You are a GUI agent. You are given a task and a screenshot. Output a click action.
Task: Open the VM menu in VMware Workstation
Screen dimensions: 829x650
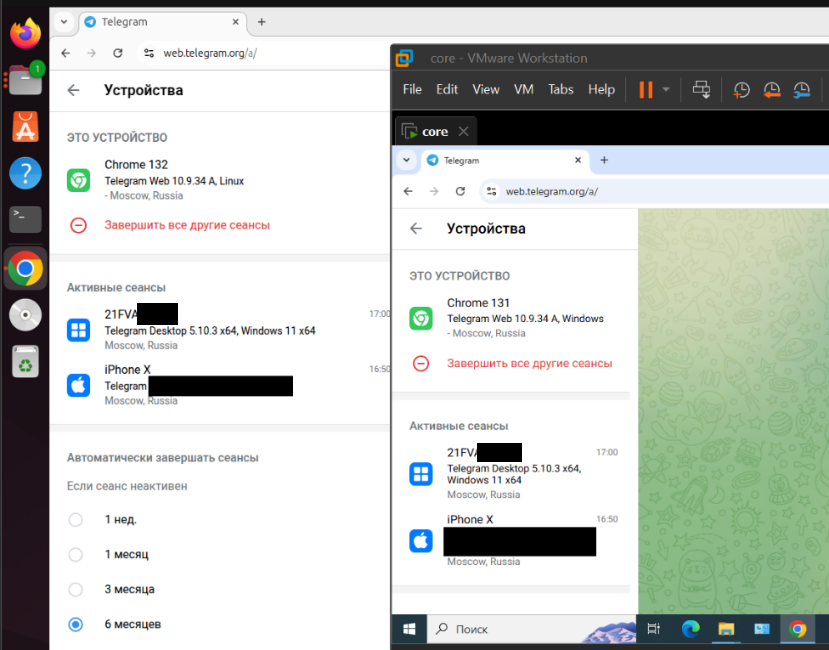523,89
